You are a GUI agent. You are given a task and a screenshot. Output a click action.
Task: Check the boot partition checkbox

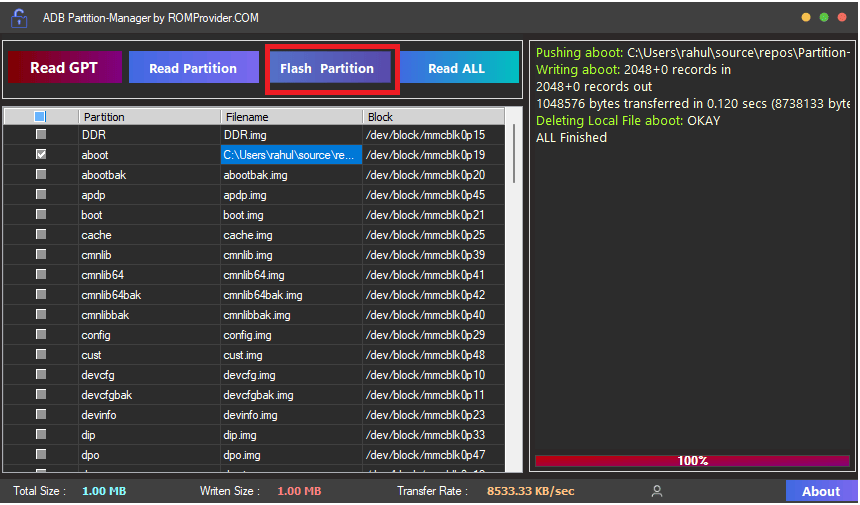pyautogui.click(x=41, y=214)
